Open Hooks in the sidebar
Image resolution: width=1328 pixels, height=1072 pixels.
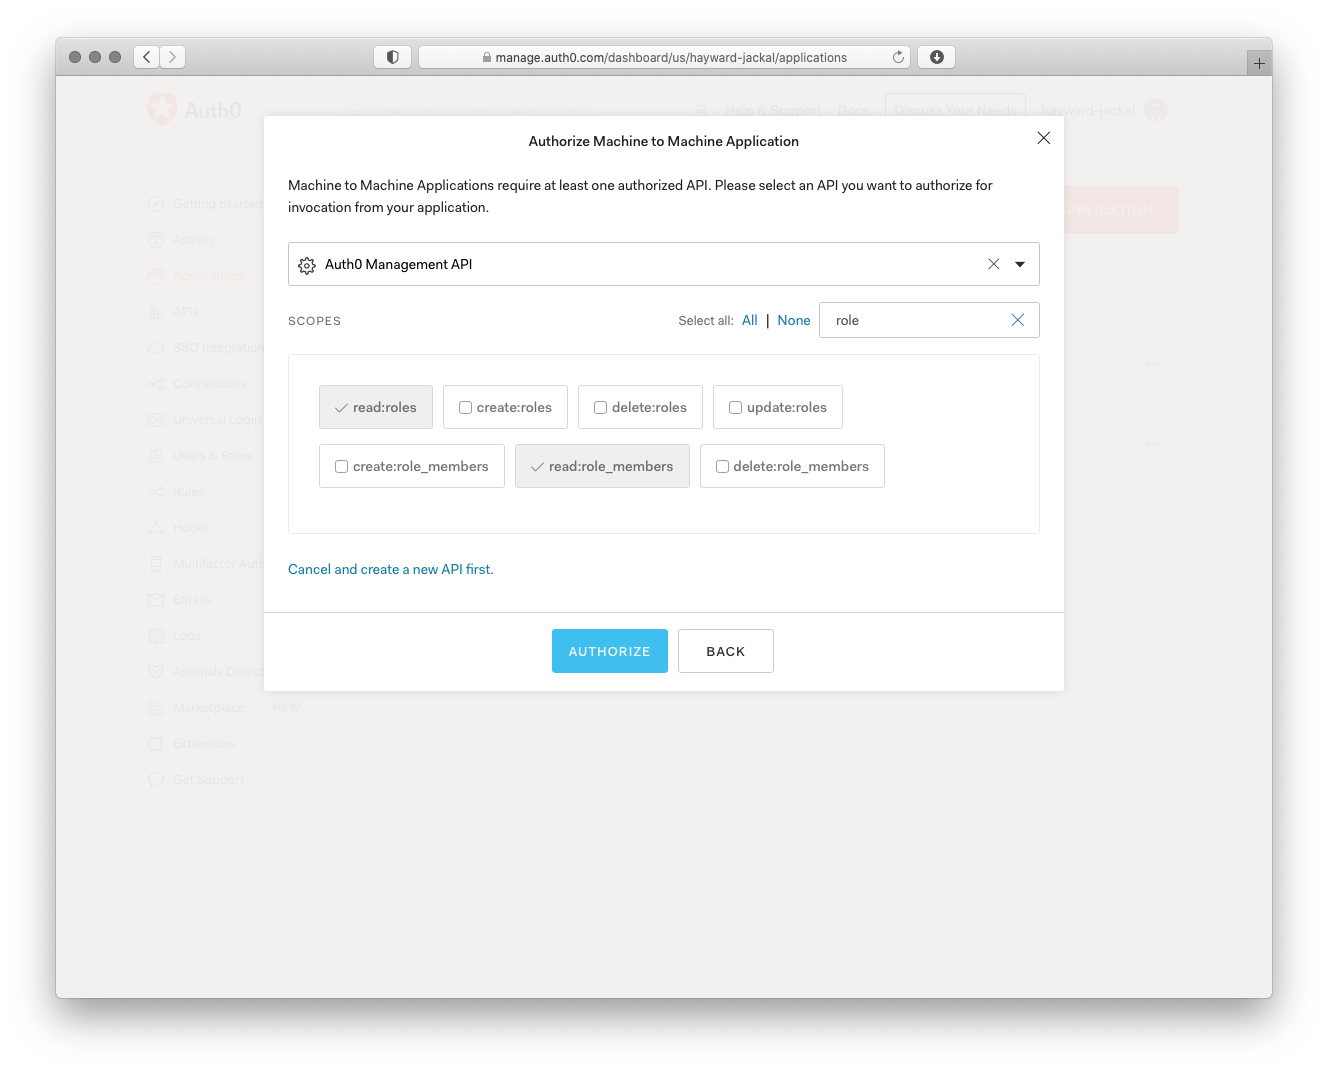tap(179, 528)
